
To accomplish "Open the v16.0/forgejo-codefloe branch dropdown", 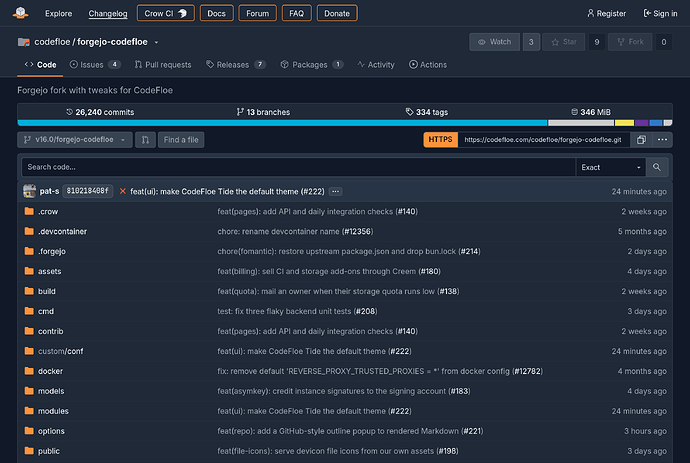I will 75,140.
